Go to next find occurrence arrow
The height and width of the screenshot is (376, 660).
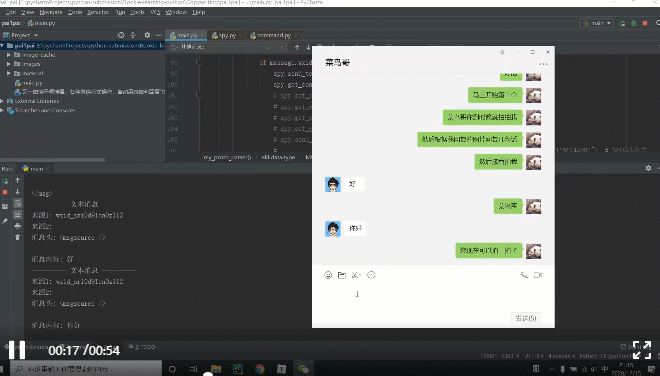click(x=308, y=47)
